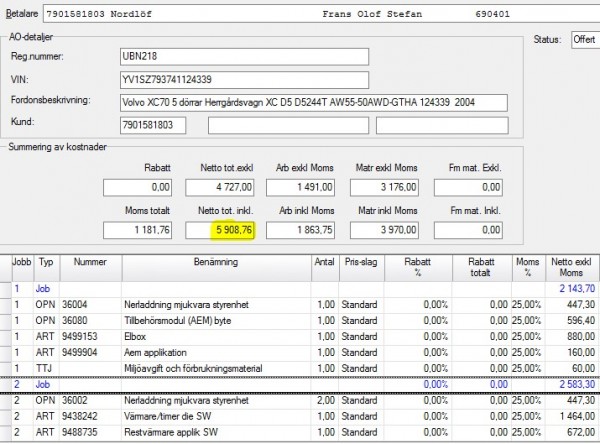The height and width of the screenshot is (444, 600).
Task: Select the Rabatt value 0,00 field
Action: tap(137, 188)
